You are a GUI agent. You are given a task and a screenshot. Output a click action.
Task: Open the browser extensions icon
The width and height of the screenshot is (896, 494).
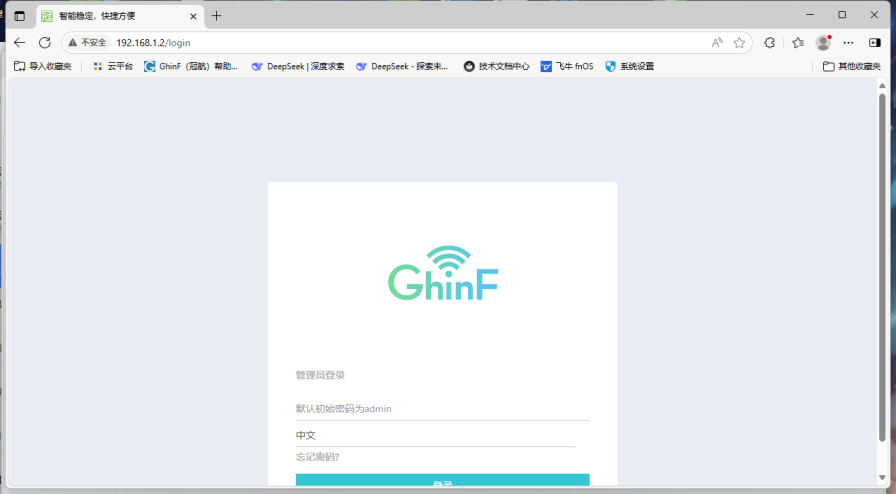(770, 42)
